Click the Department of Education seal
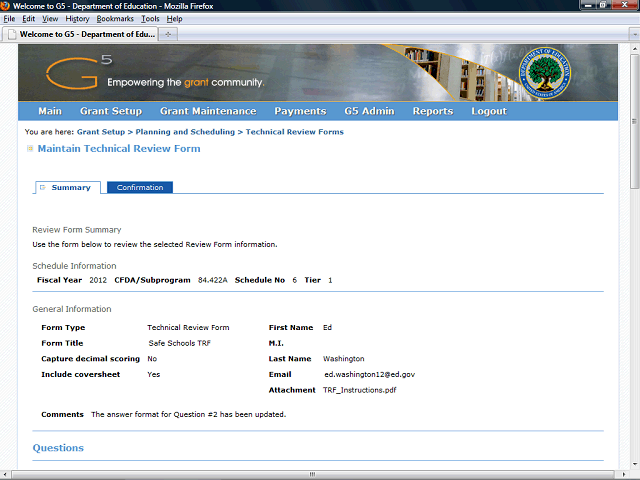640x480 pixels. click(544, 73)
